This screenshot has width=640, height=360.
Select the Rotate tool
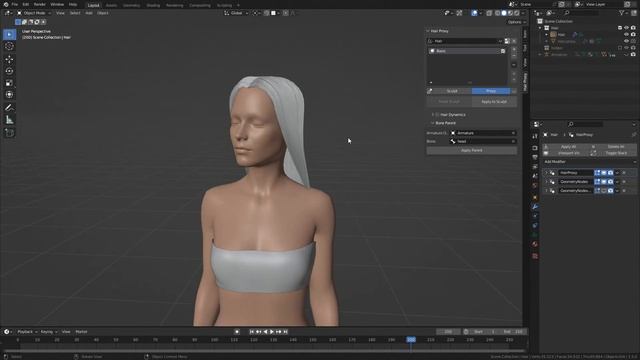[9, 71]
